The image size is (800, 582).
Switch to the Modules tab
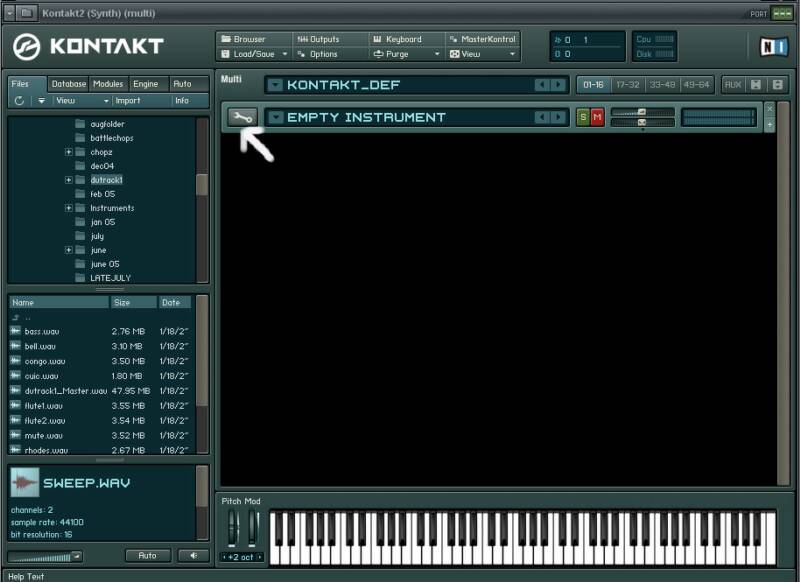(108, 84)
